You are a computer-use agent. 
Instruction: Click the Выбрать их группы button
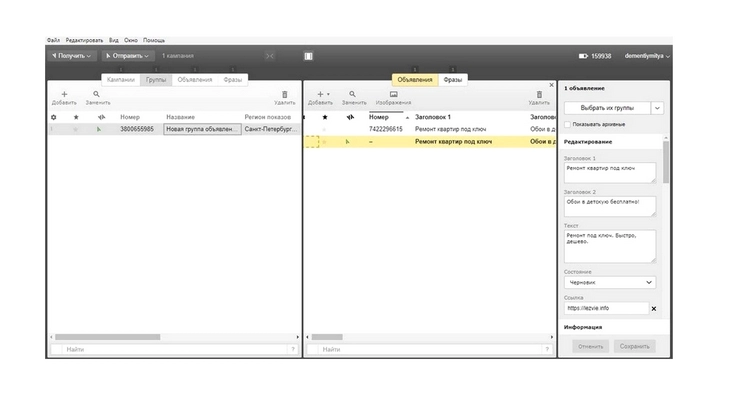click(607, 106)
